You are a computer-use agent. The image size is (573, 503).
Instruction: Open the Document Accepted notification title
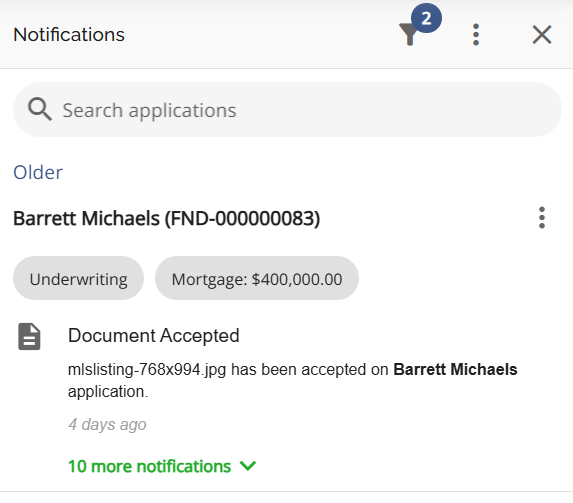154,336
